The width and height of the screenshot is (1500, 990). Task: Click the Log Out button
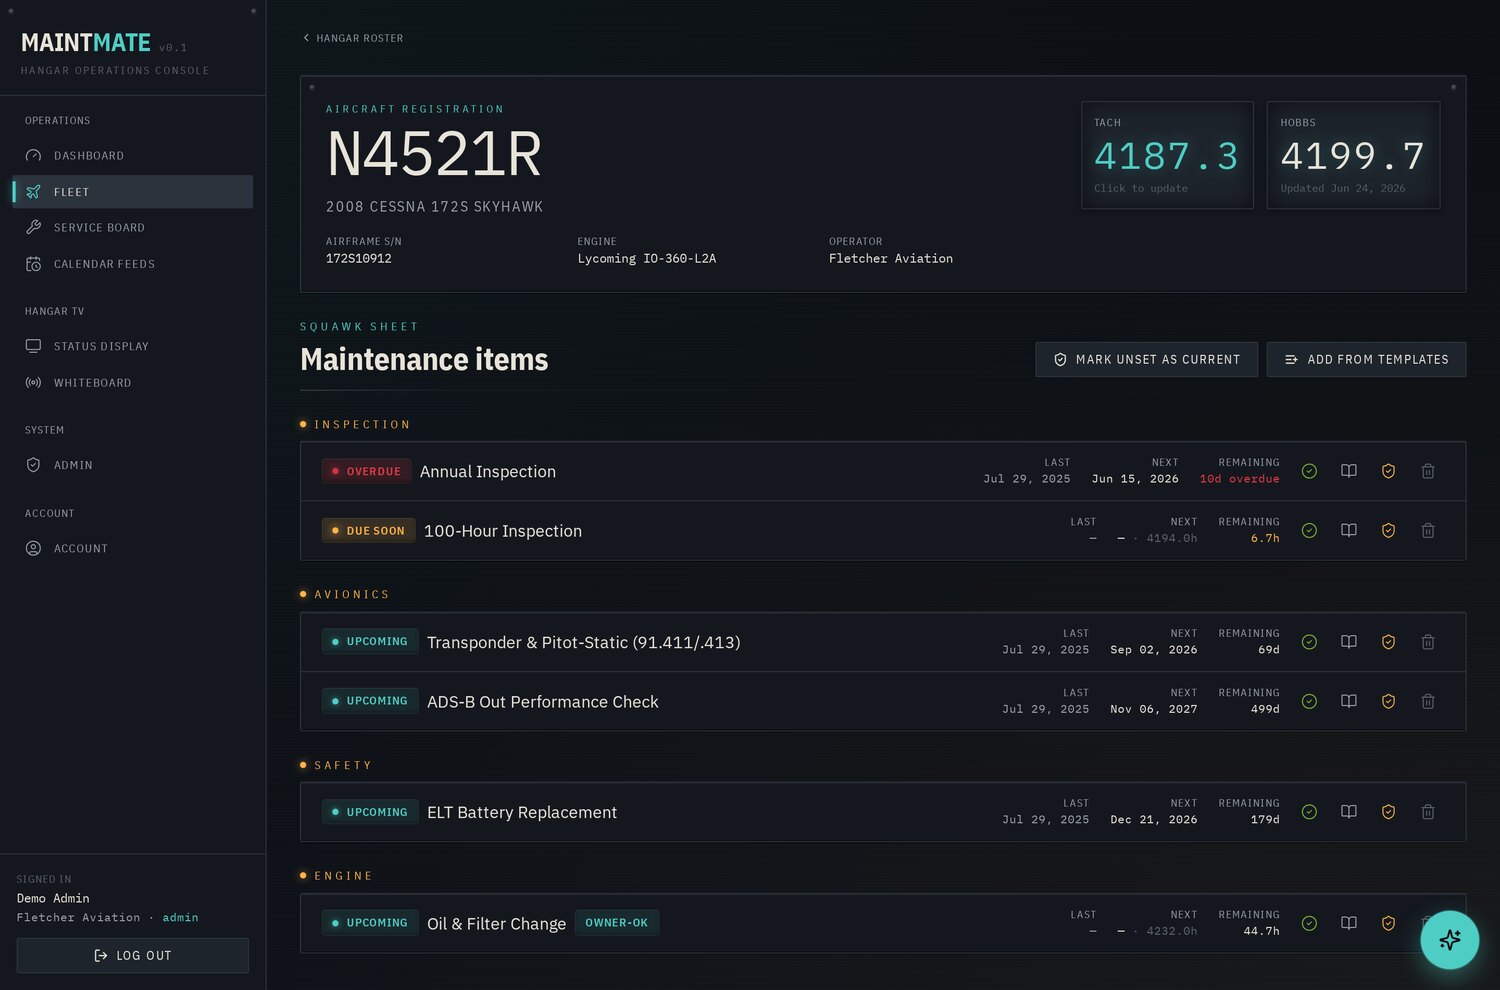(132, 955)
